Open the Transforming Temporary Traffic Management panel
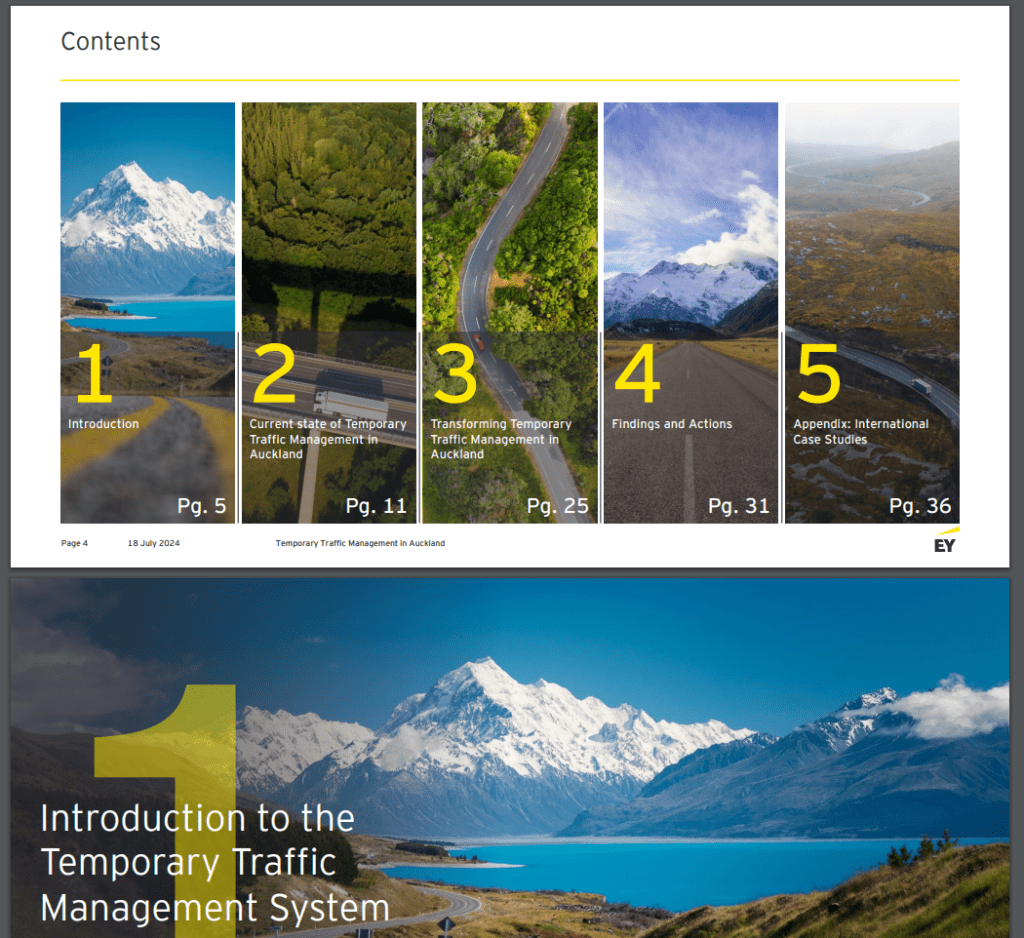 (x=510, y=312)
